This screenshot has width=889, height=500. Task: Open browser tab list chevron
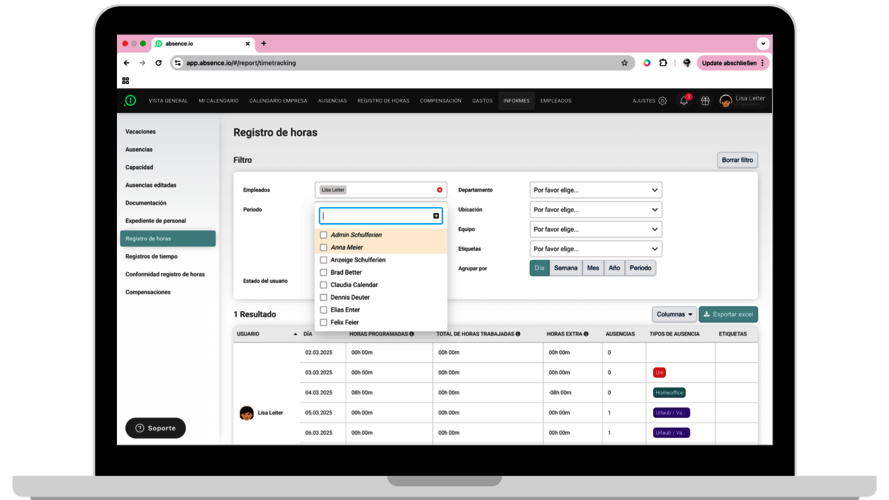point(763,44)
